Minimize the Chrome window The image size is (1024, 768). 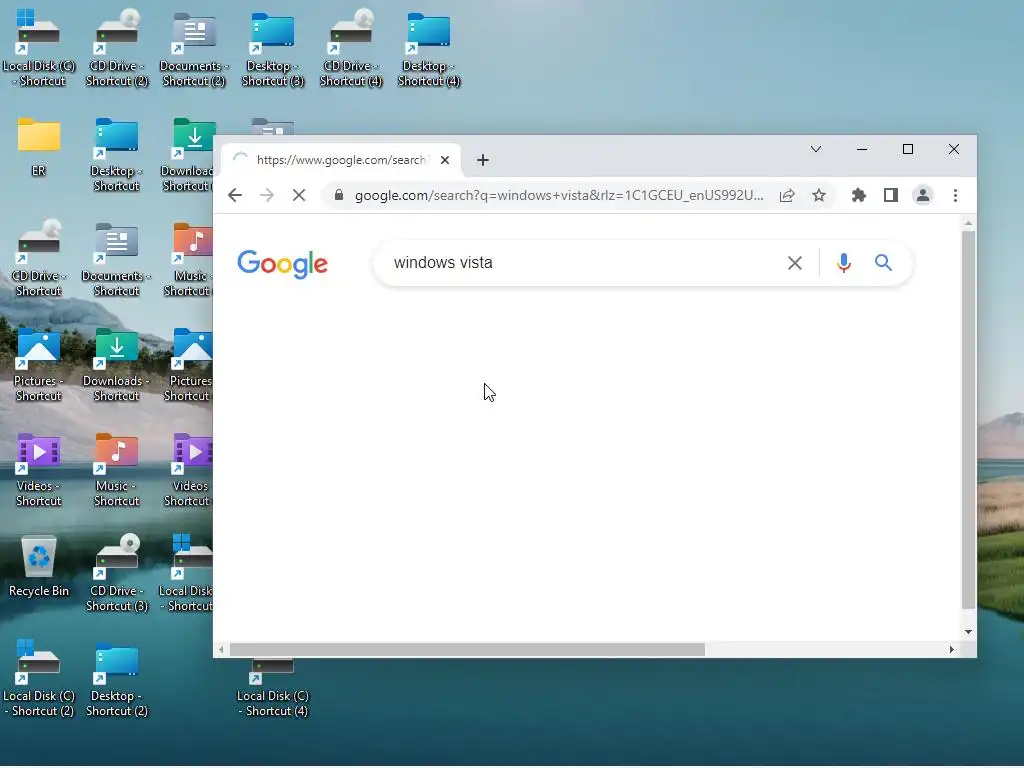(862, 150)
